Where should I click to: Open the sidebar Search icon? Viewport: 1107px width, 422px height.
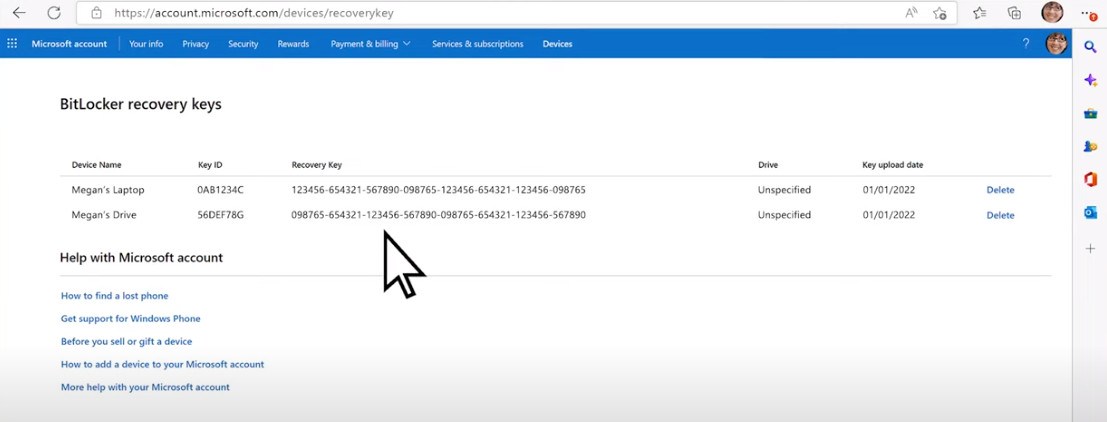pos(1090,47)
